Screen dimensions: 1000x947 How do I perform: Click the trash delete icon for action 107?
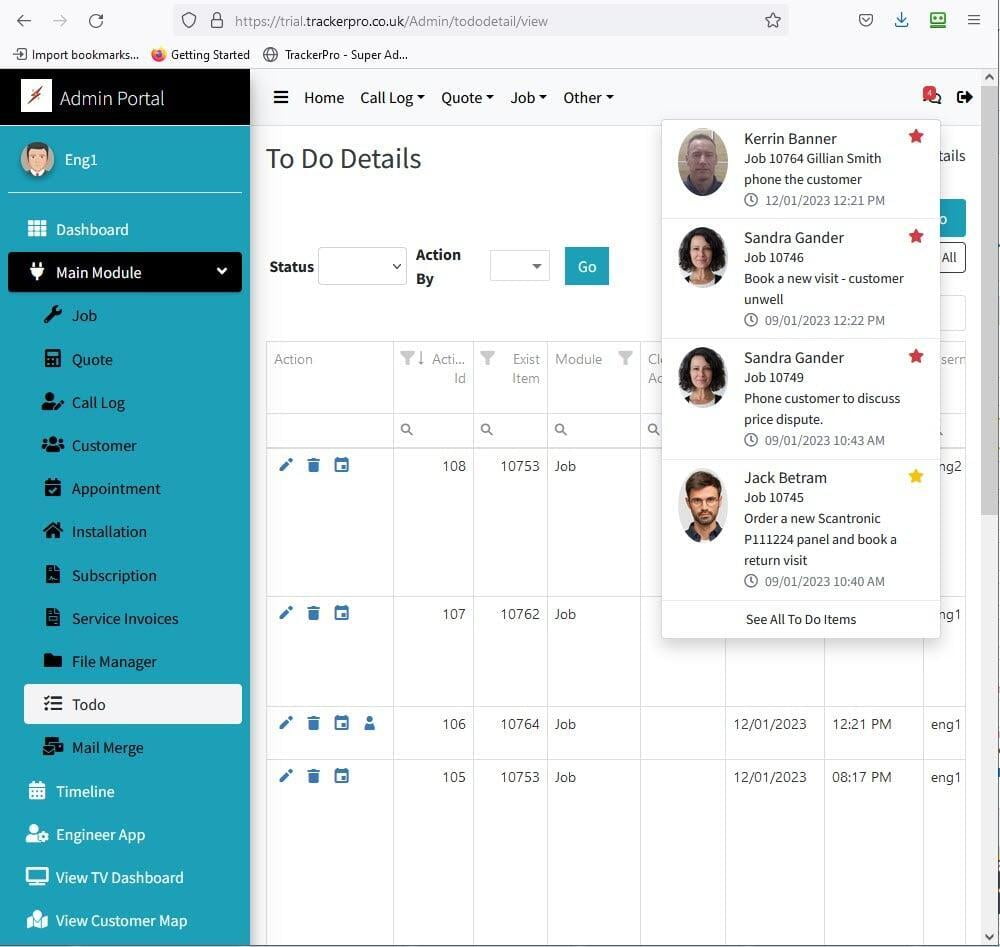point(313,613)
